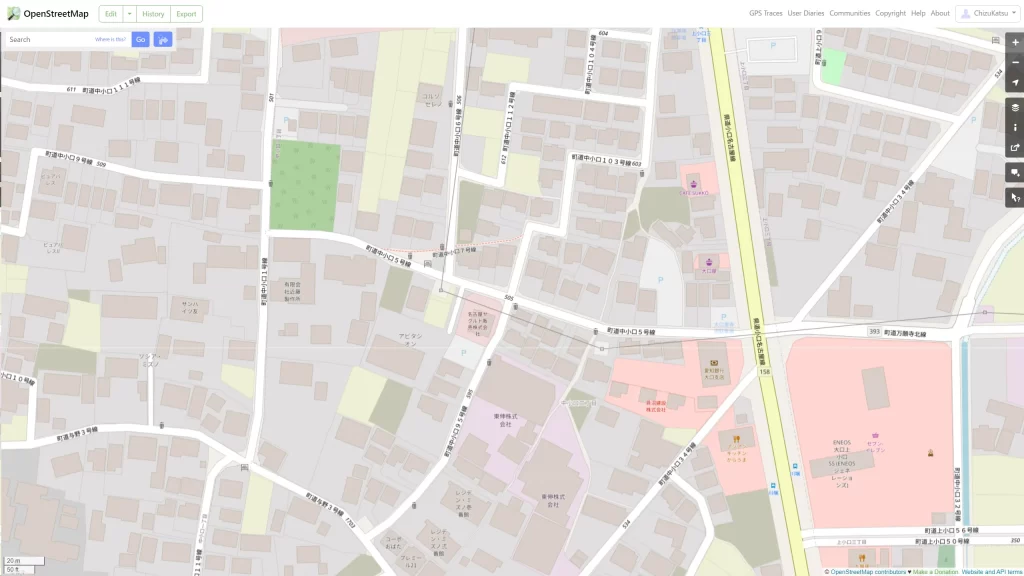This screenshot has width=1024, height=576.
Task: Open the History tab
Action: [153, 14]
